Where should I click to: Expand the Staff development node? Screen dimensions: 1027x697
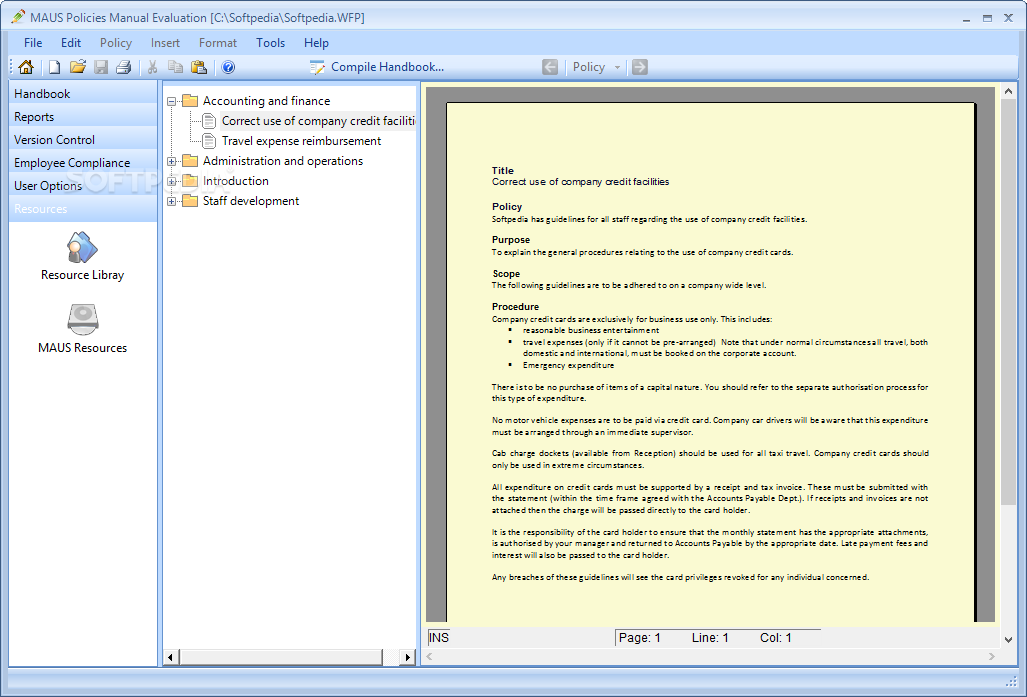tap(172, 201)
